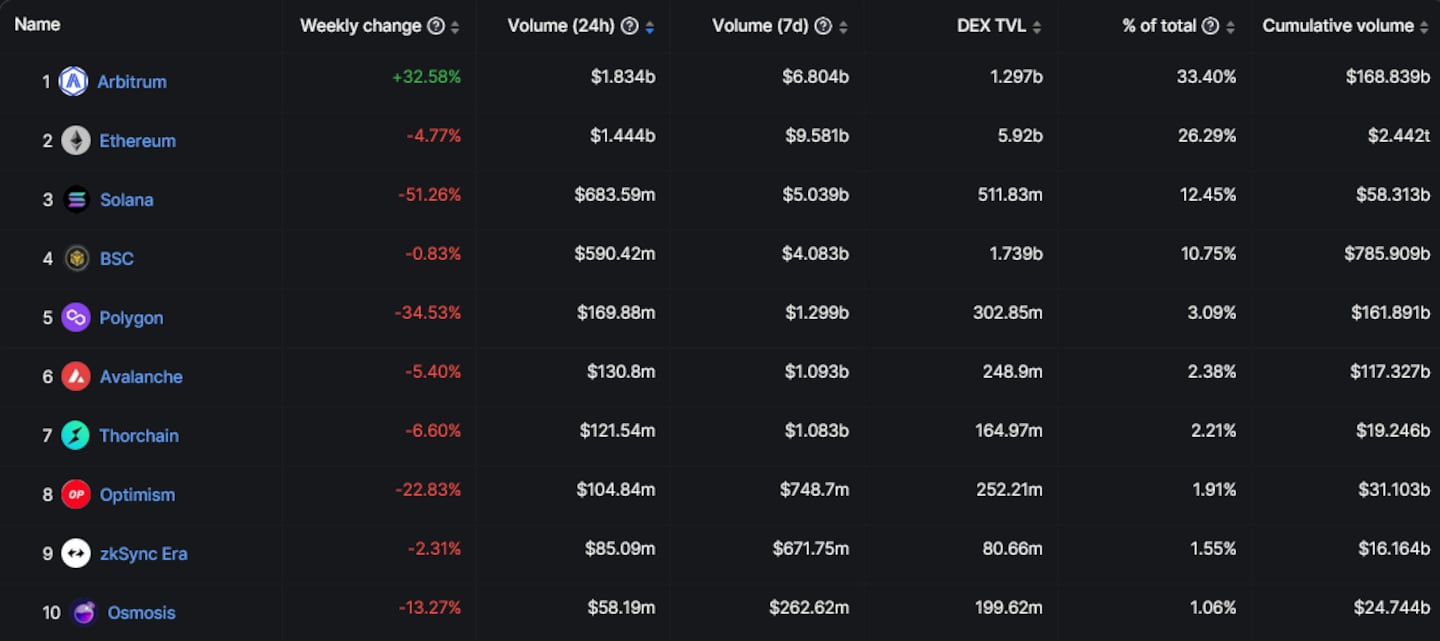Click the BSC chain logo icon
1440x641 pixels.
click(76, 259)
